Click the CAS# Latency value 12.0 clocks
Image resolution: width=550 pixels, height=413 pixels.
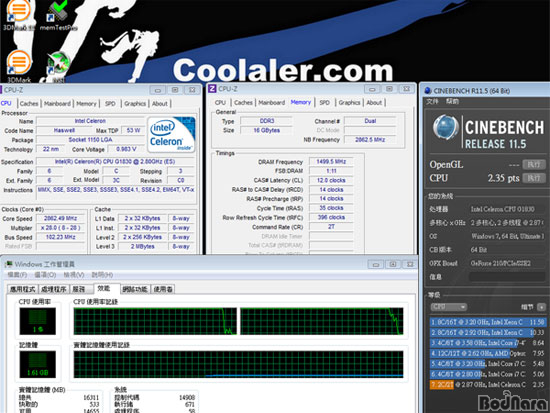point(331,180)
